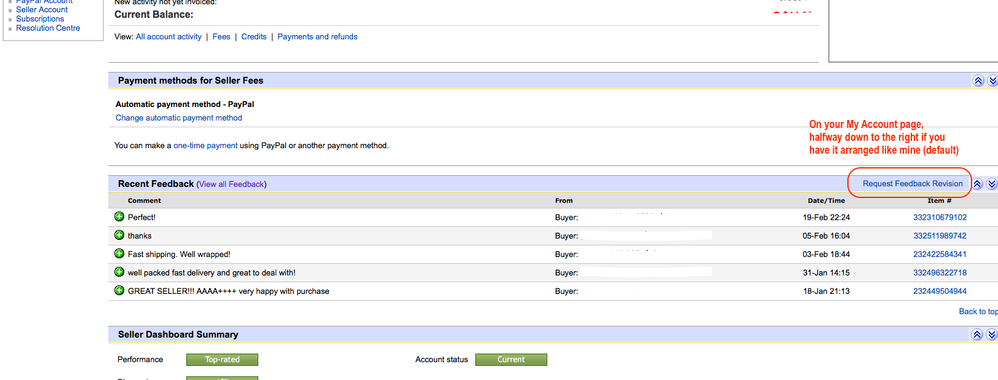
Task: Collapse the Recent Feedback section with the up-arrow icon
Action: click(978, 184)
